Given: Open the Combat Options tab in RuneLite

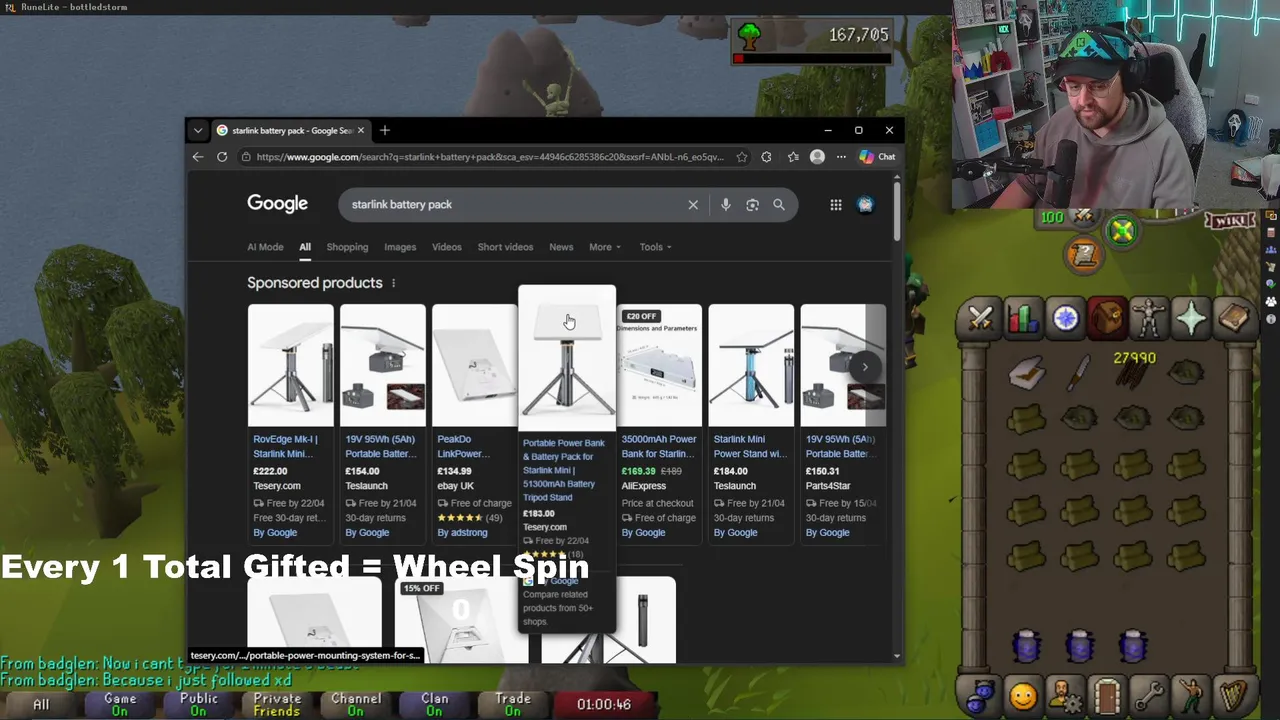Looking at the screenshot, I should (x=980, y=318).
